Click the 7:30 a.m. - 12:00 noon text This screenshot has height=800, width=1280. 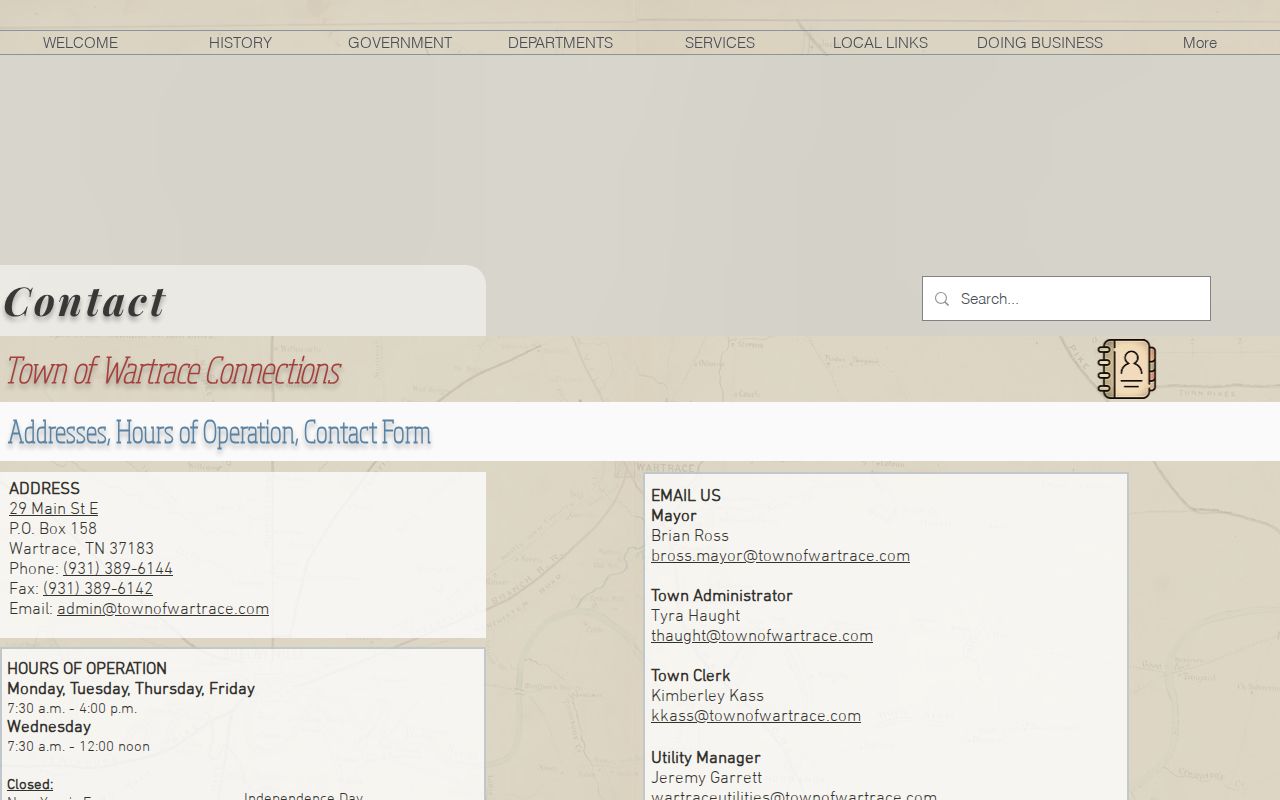(78, 747)
